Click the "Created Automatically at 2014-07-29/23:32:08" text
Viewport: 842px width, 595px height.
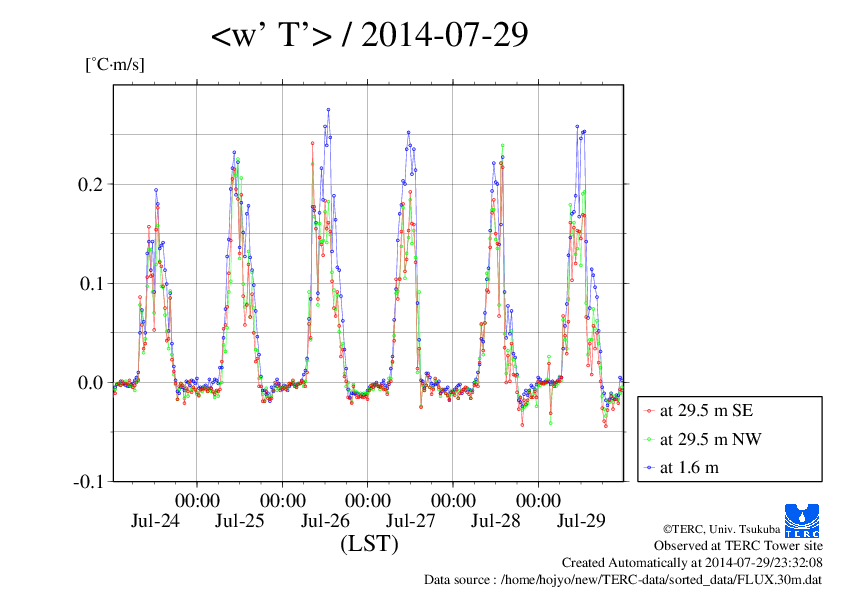coord(692,563)
